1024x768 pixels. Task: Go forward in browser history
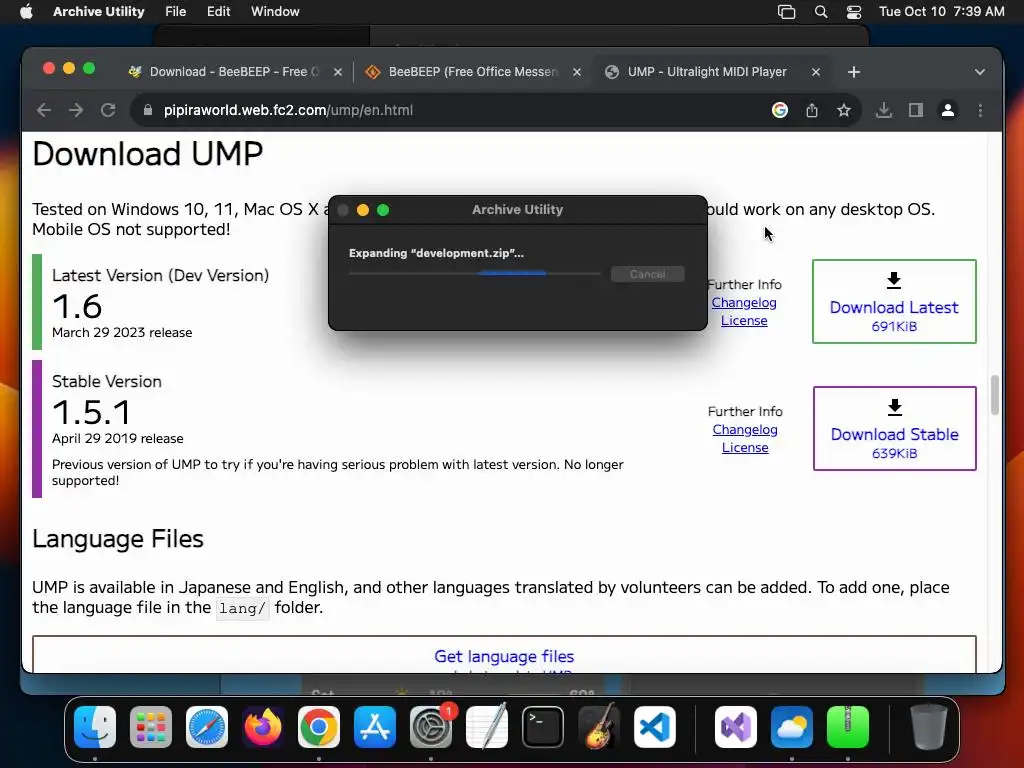[76, 110]
